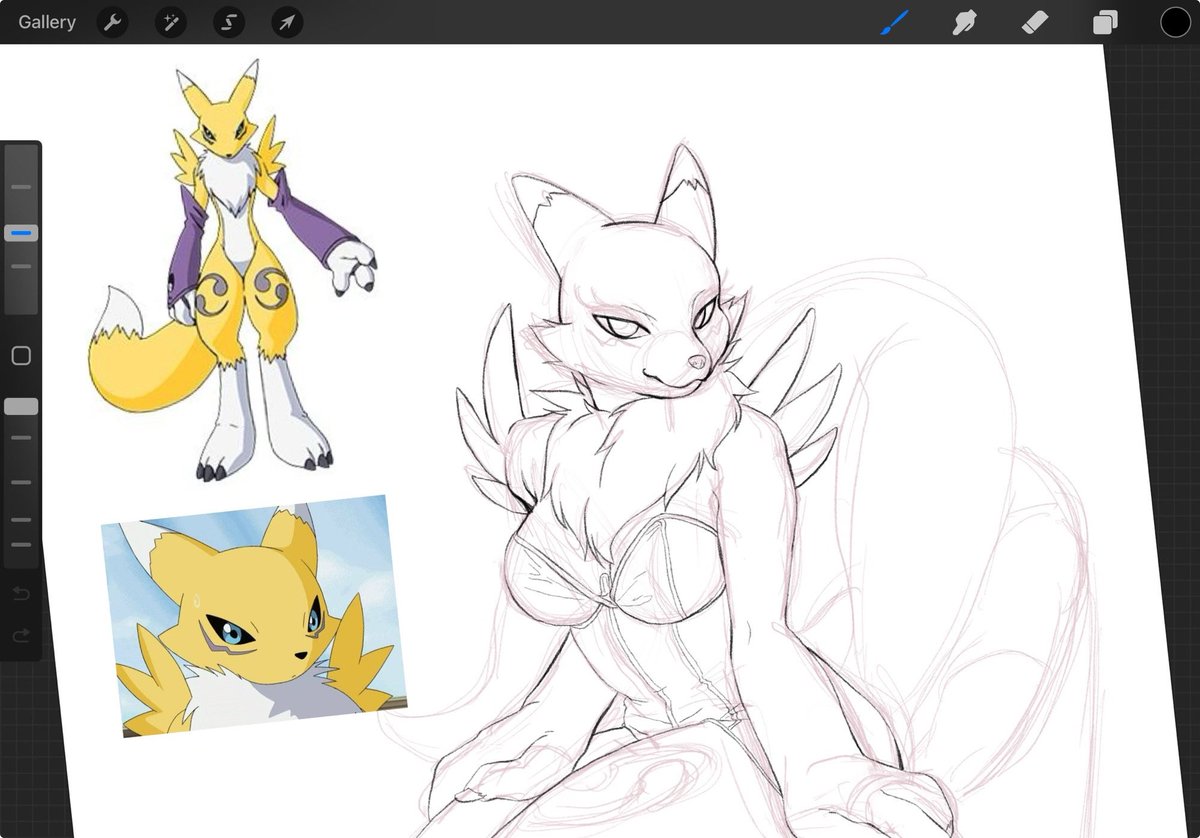
Task: Switch to the Eraser tool
Action: [1034, 22]
